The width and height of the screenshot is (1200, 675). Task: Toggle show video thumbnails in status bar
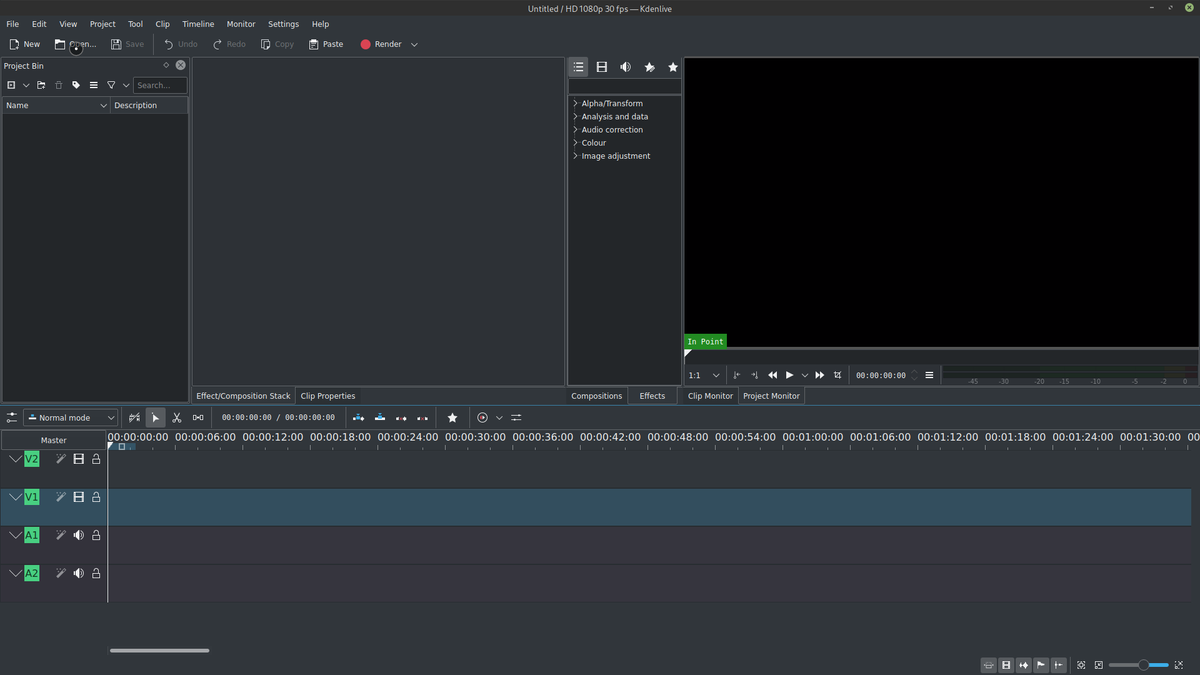click(x=1006, y=665)
